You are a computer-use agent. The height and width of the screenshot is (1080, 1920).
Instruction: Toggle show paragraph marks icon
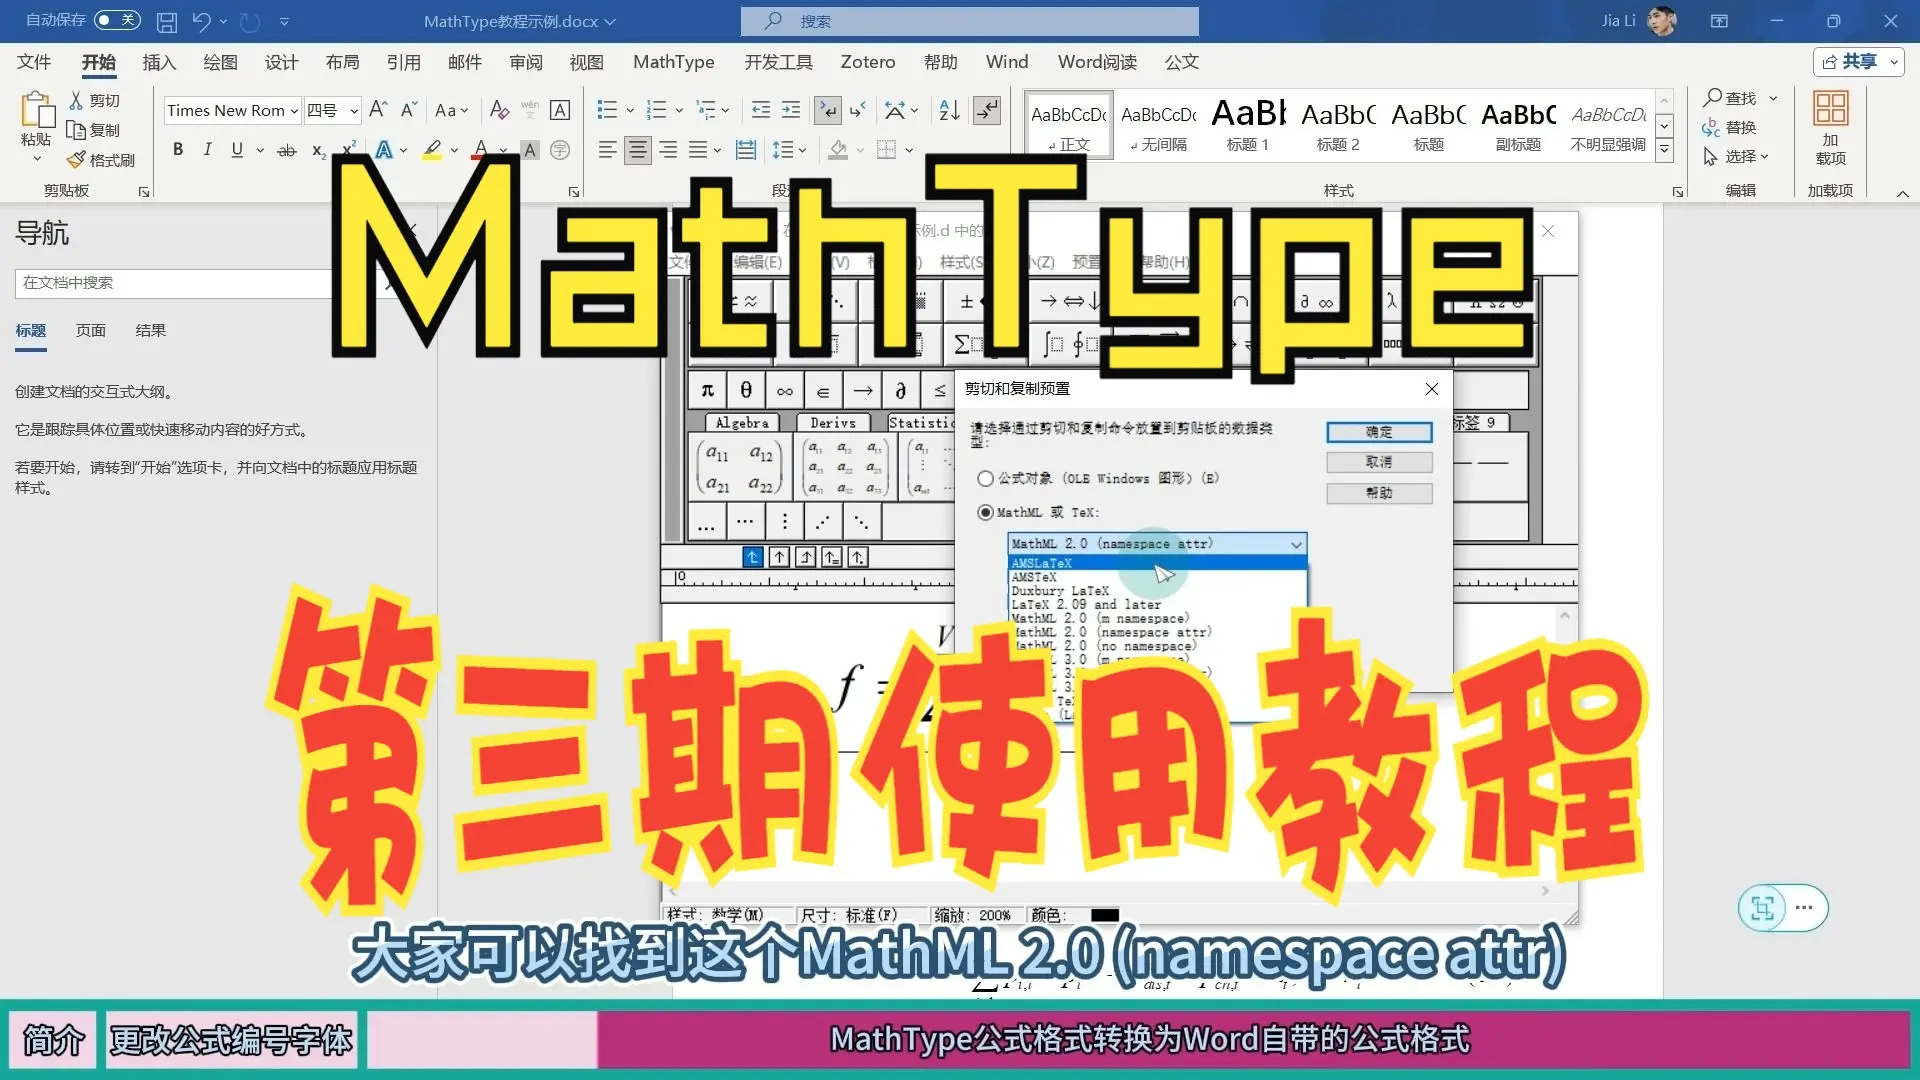(x=987, y=110)
